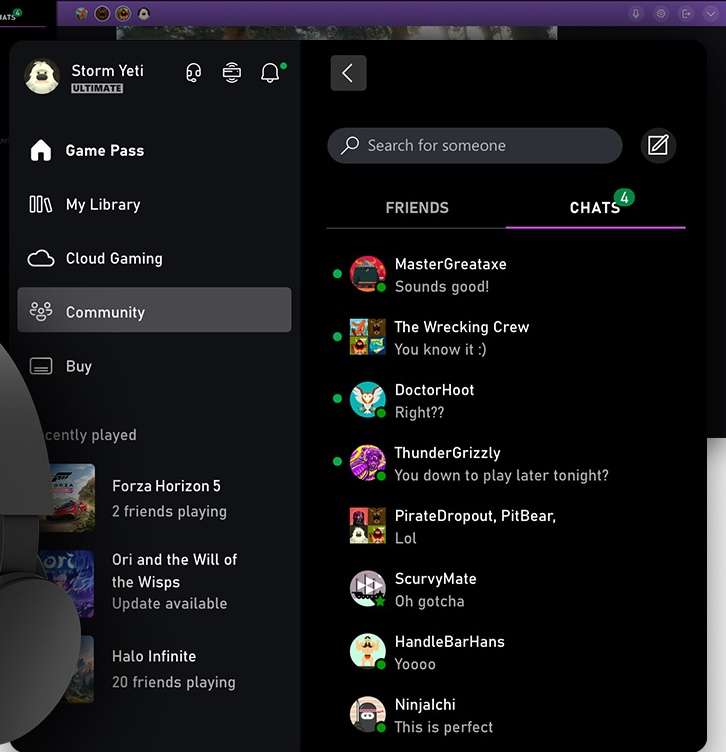Open the headset party chat icon

(194, 73)
